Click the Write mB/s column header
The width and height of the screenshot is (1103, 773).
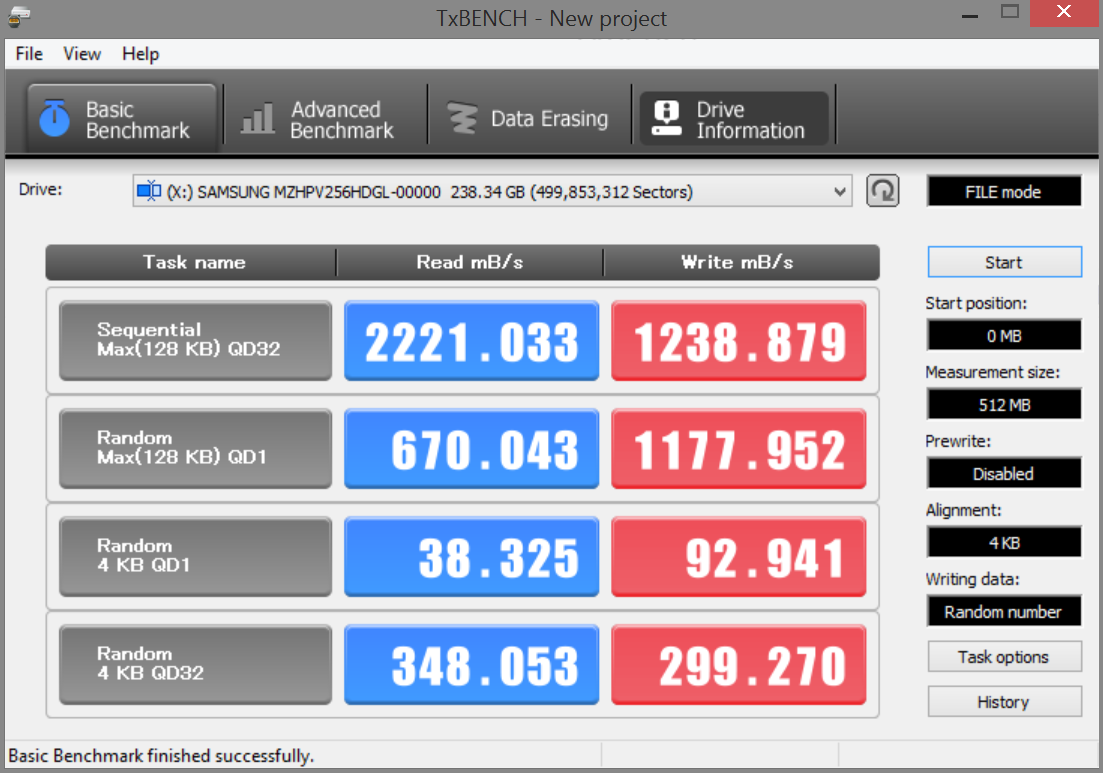(741, 262)
